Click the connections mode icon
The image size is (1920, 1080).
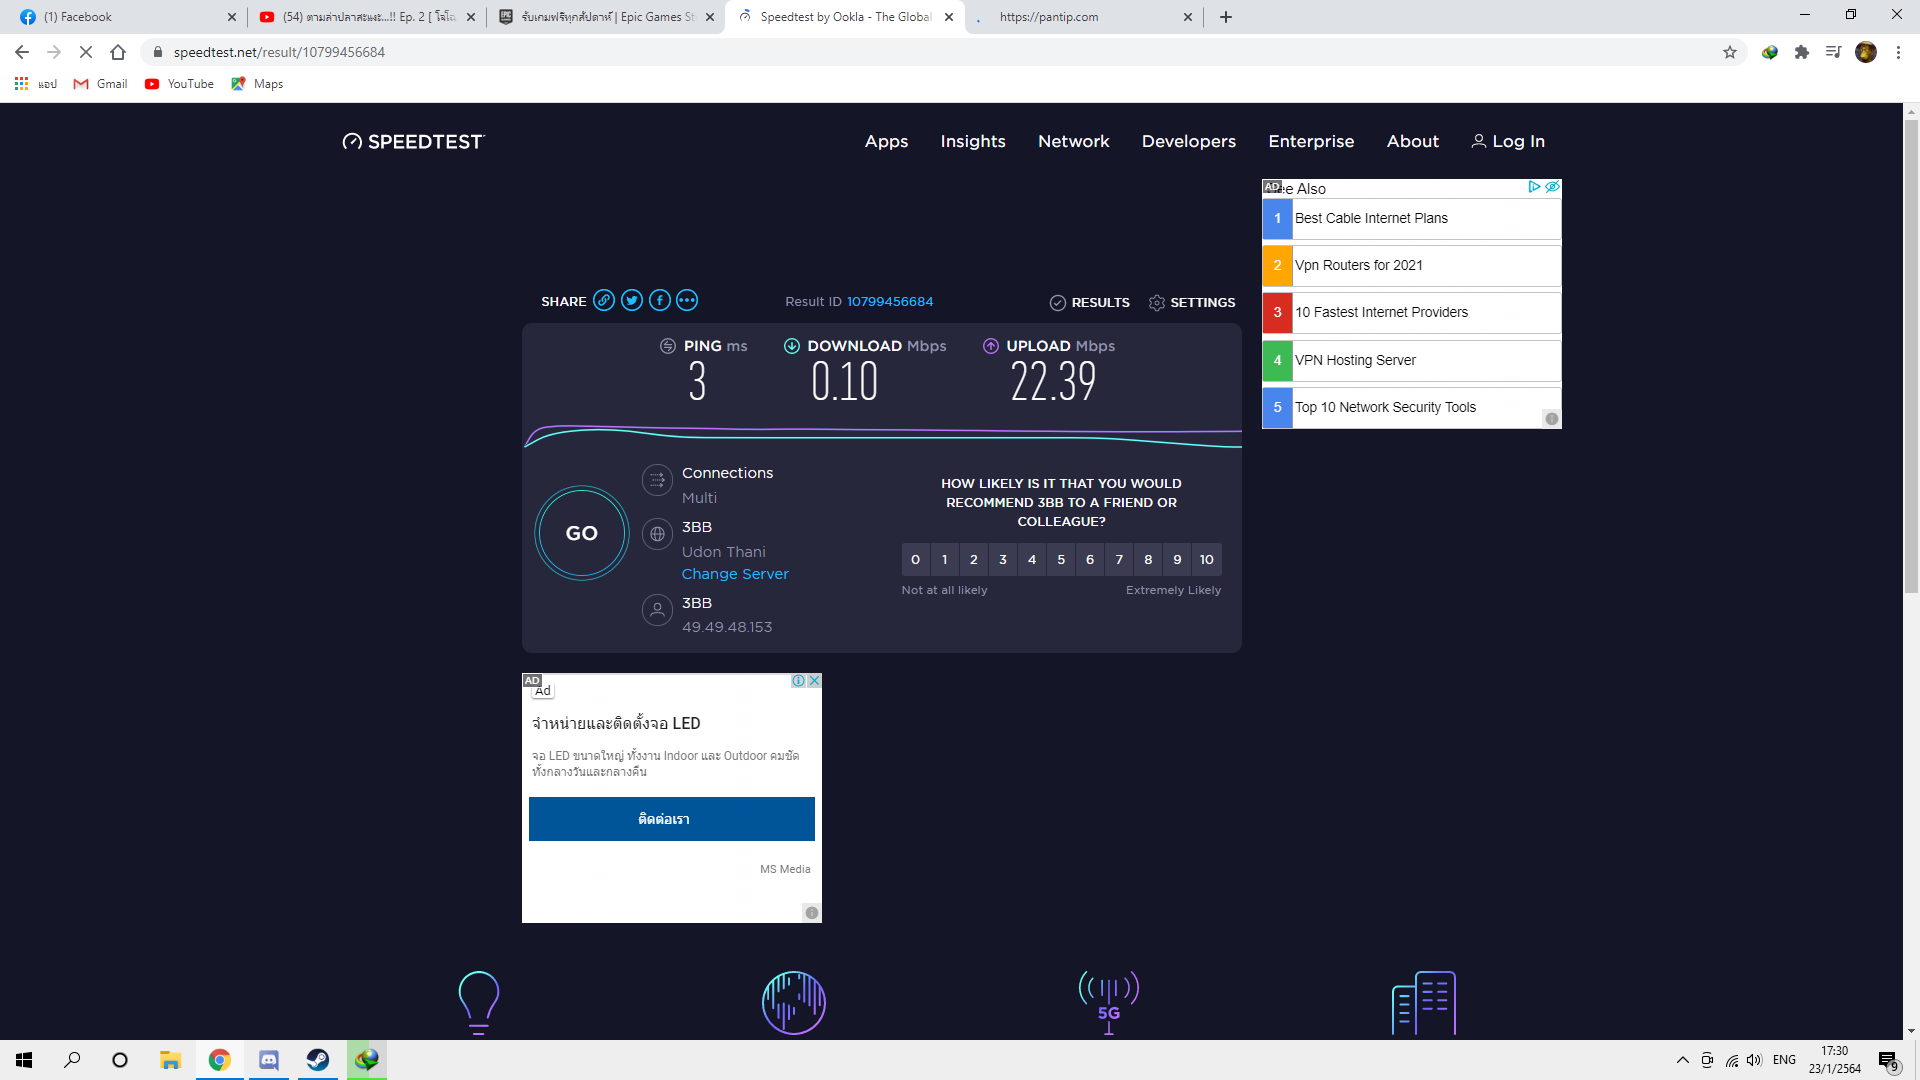(657, 480)
